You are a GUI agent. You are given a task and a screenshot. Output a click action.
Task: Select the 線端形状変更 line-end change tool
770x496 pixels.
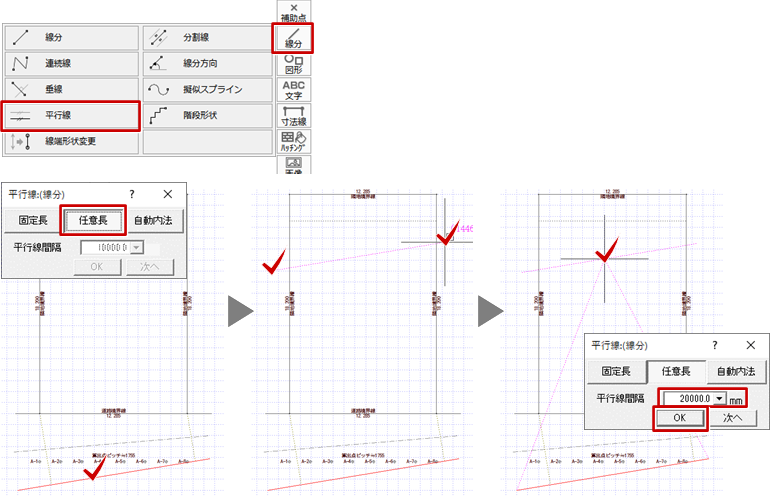[x=71, y=142]
